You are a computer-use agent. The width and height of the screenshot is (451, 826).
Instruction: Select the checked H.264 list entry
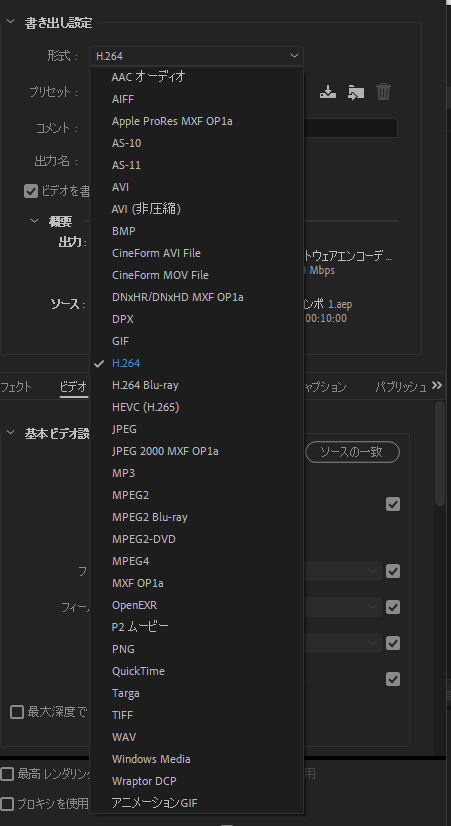196,363
